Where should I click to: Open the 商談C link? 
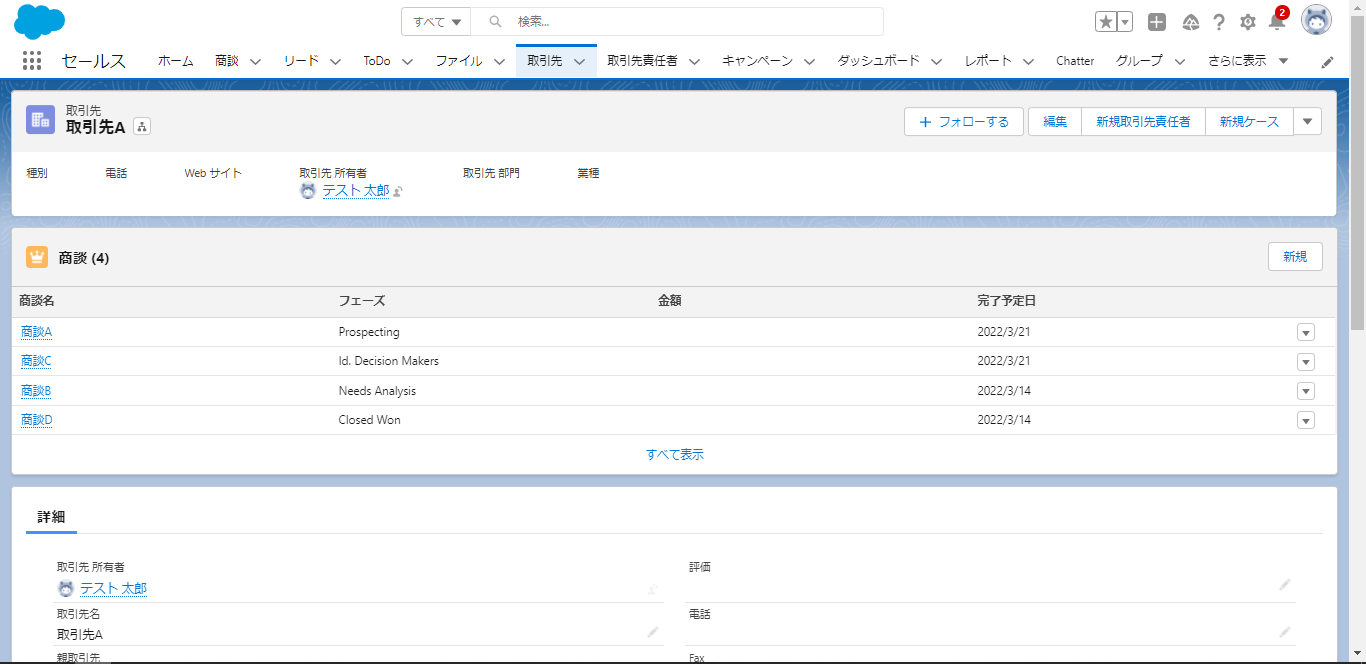coord(36,361)
